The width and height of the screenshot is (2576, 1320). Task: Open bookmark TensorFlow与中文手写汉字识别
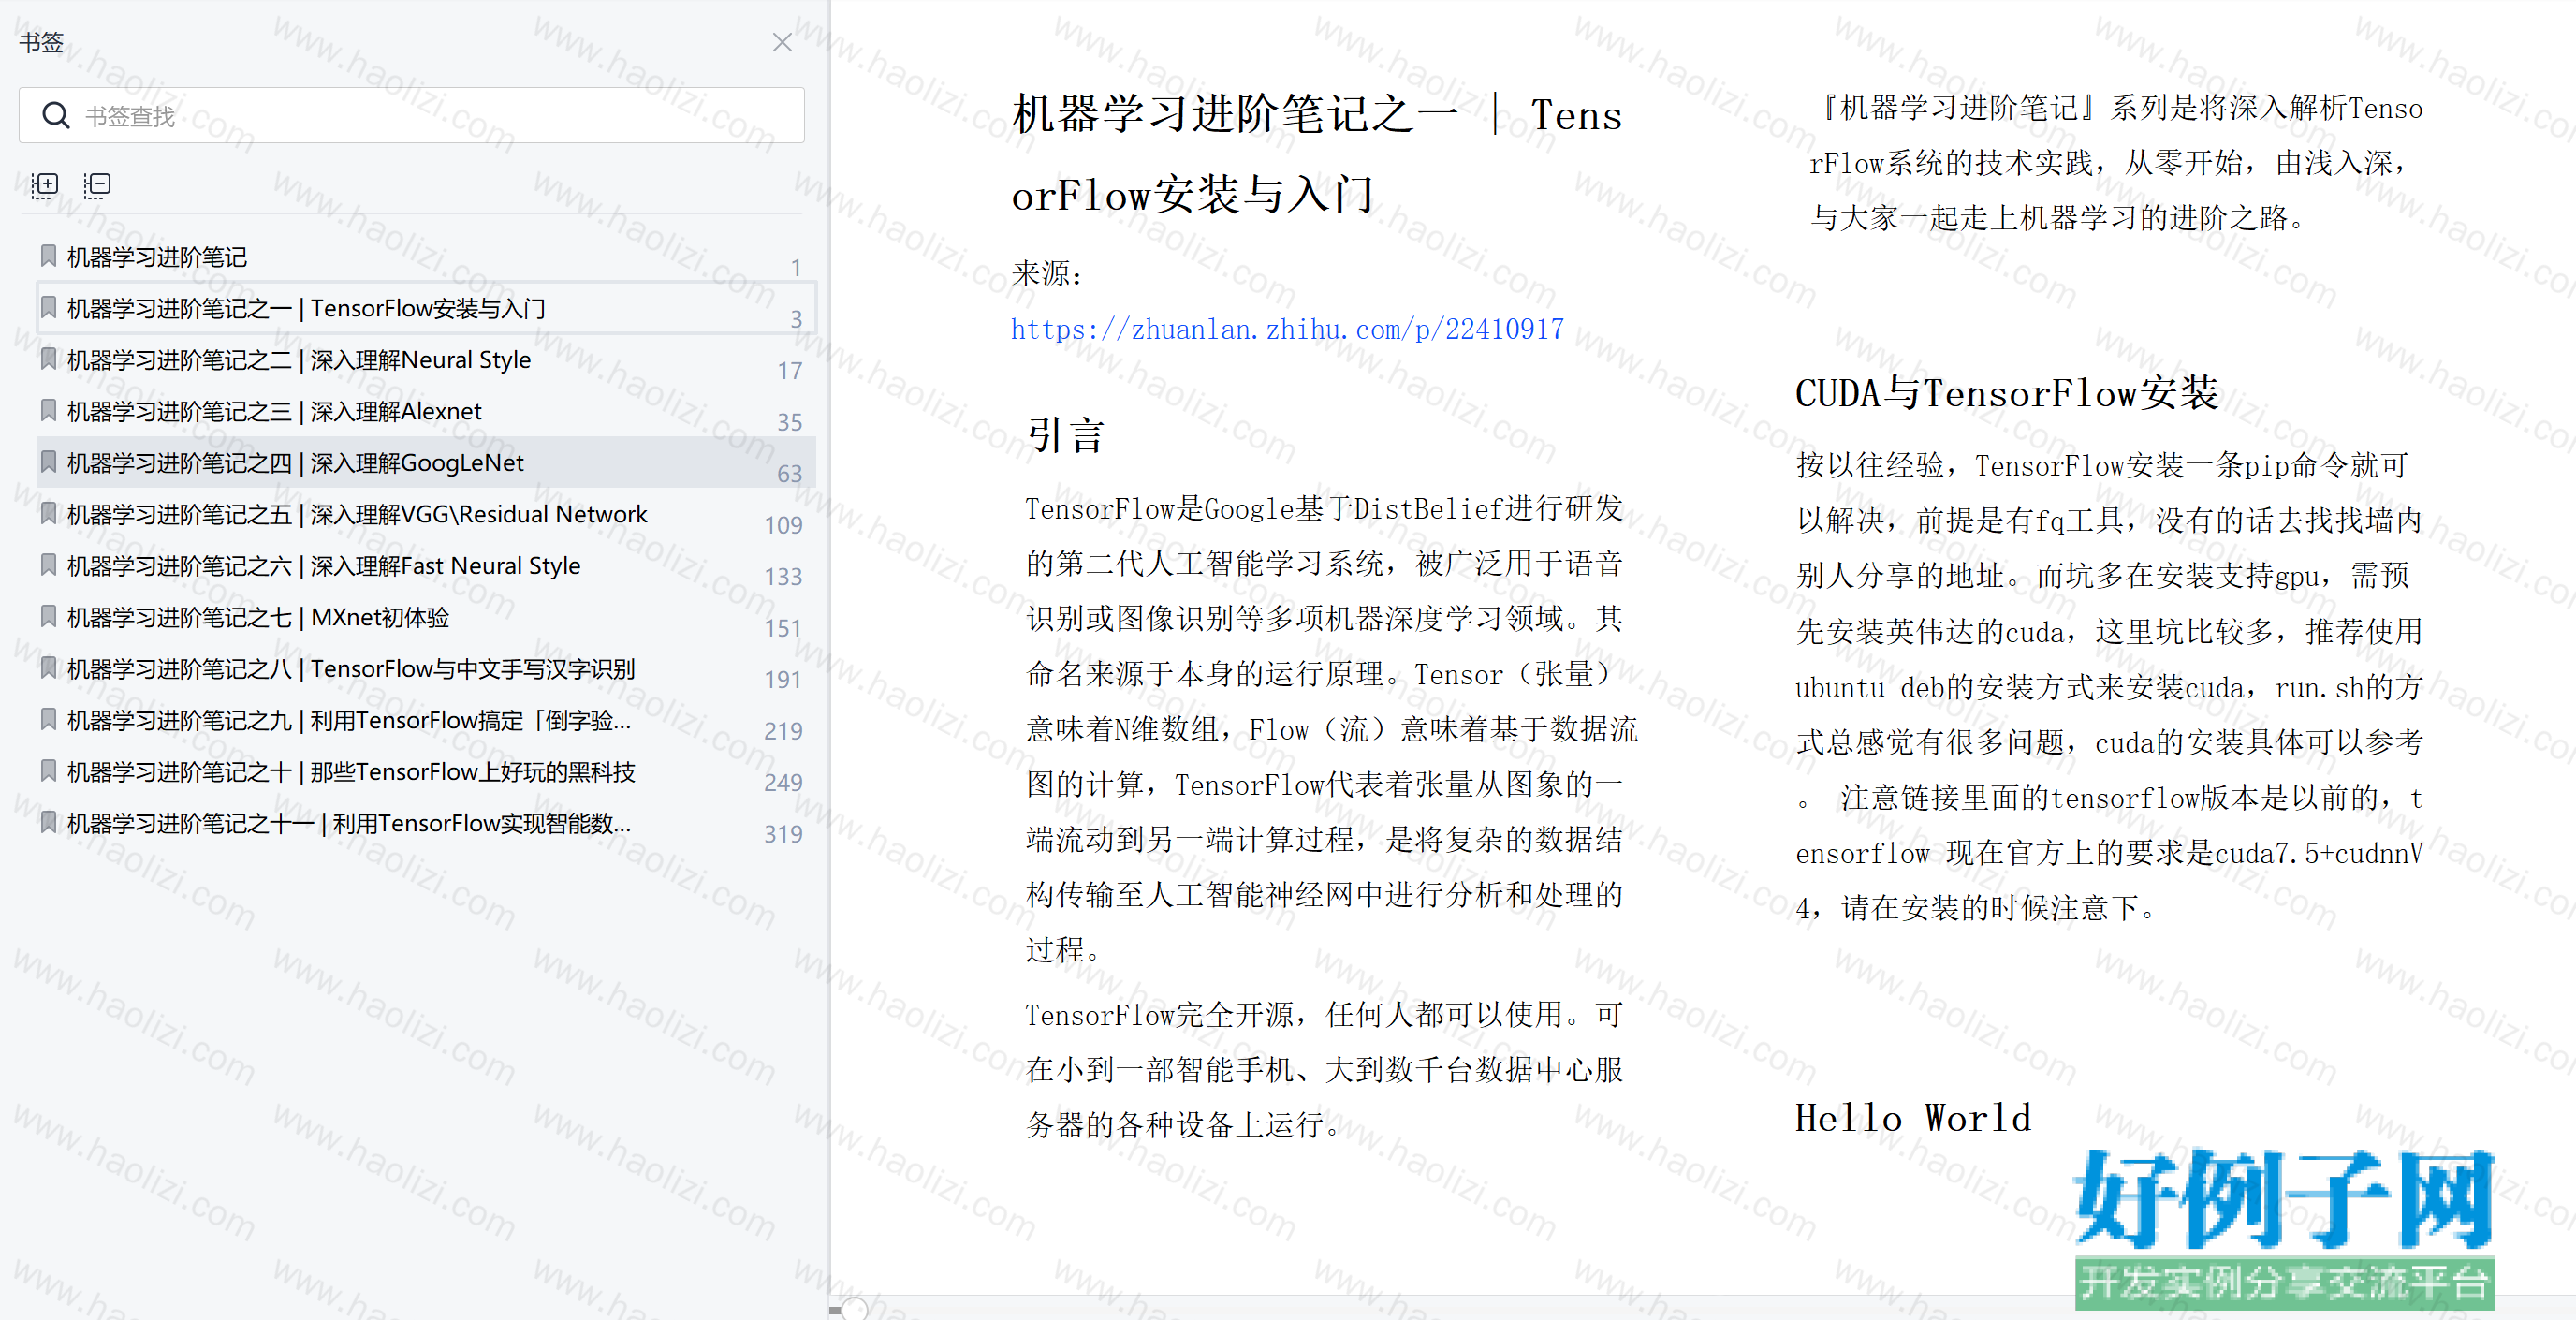(x=426, y=669)
